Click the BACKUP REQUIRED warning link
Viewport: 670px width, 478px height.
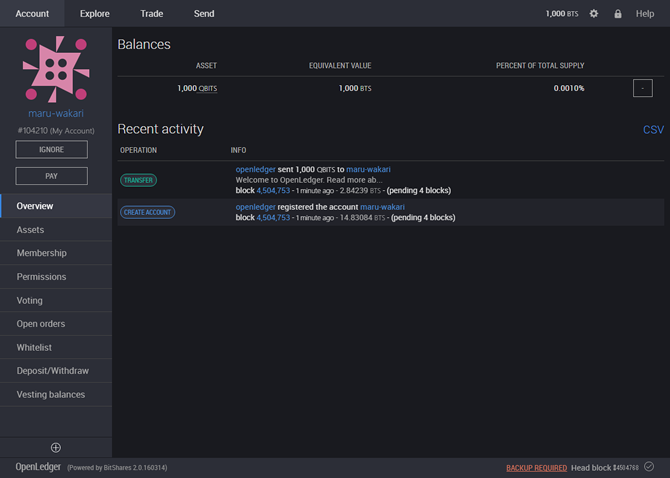537,467
